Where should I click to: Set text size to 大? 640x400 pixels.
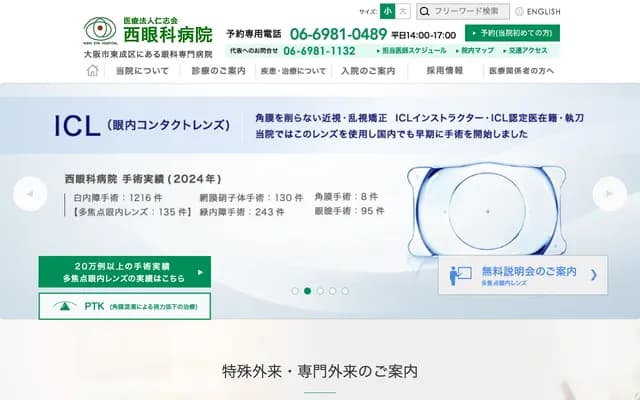pos(403,11)
